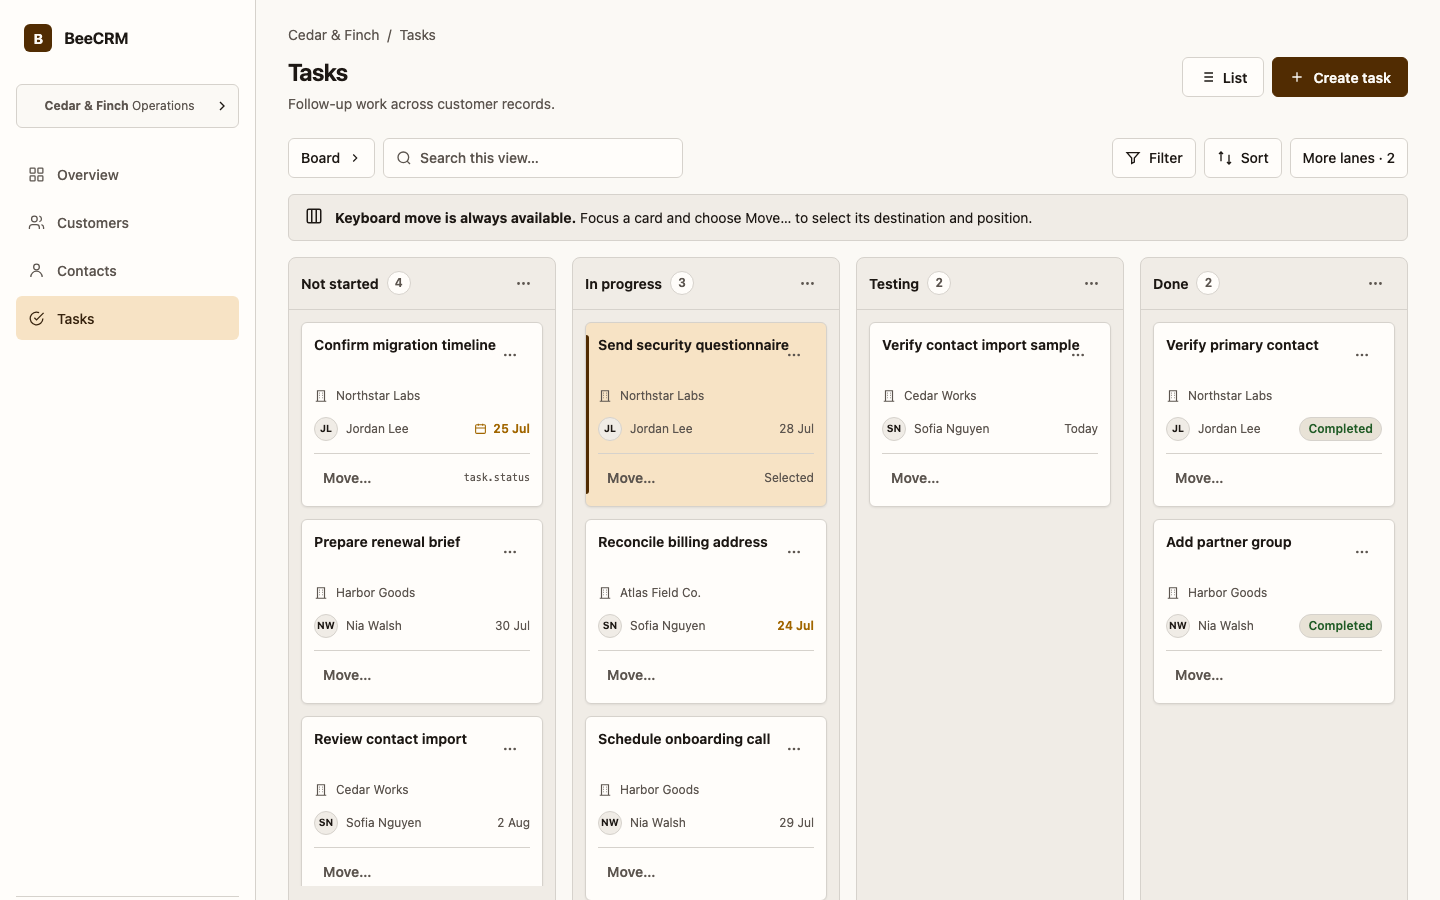Click the JL avatar on Confirm migration timeline

tap(326, 429)
